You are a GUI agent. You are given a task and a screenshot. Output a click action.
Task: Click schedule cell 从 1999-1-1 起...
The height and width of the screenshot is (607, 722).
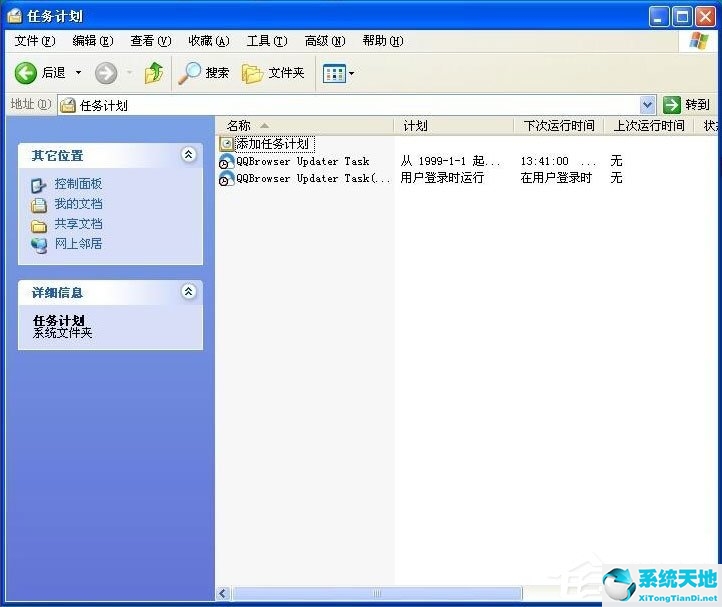(x=450, y=161)
